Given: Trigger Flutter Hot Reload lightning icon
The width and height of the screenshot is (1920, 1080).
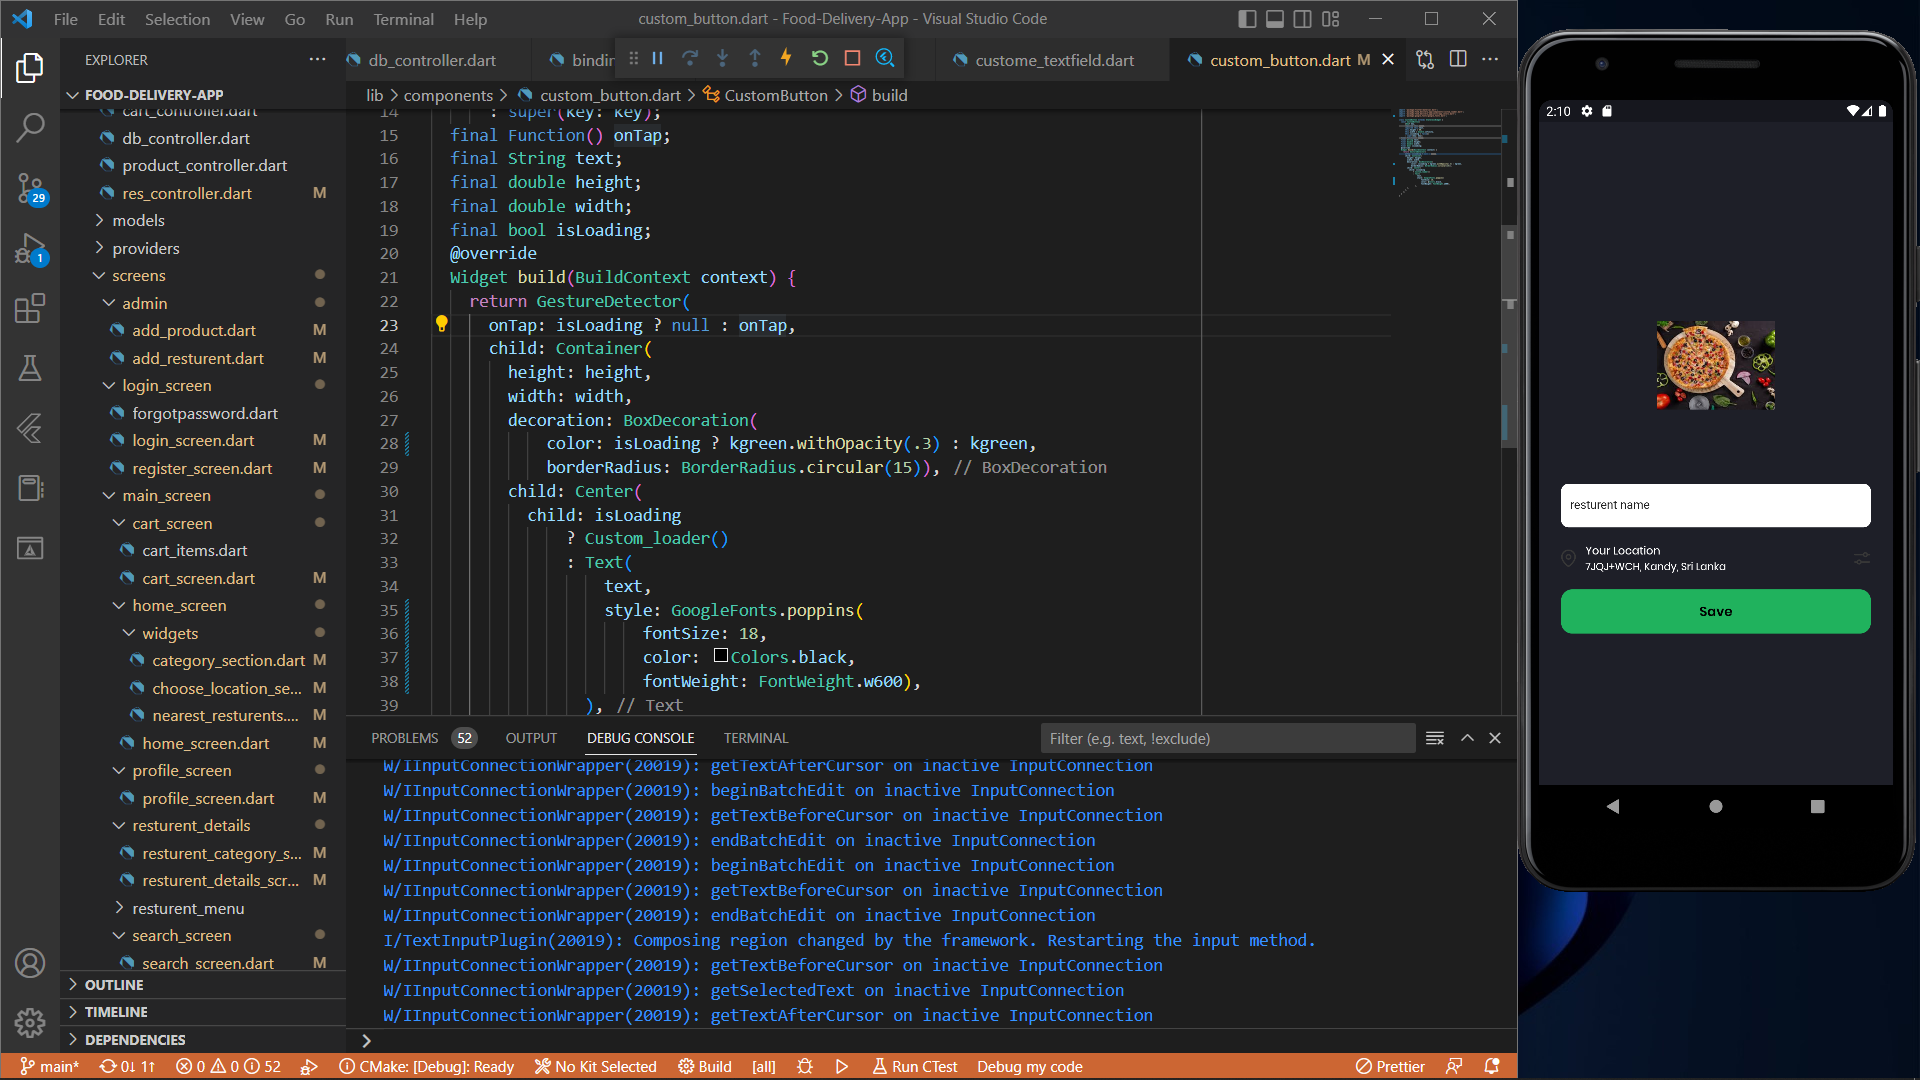Looking at the screenshot, I should (x=787, y=59).
